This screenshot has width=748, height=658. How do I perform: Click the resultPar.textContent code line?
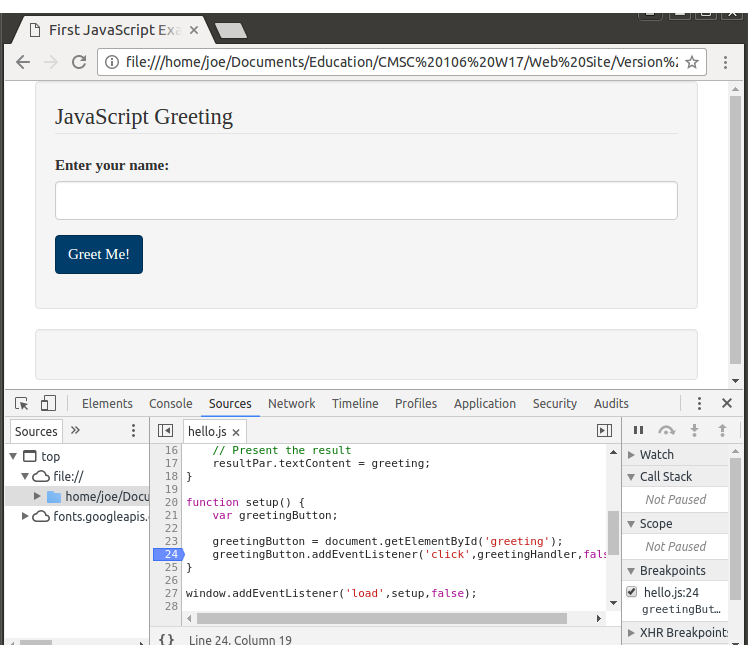click(321, 463)
